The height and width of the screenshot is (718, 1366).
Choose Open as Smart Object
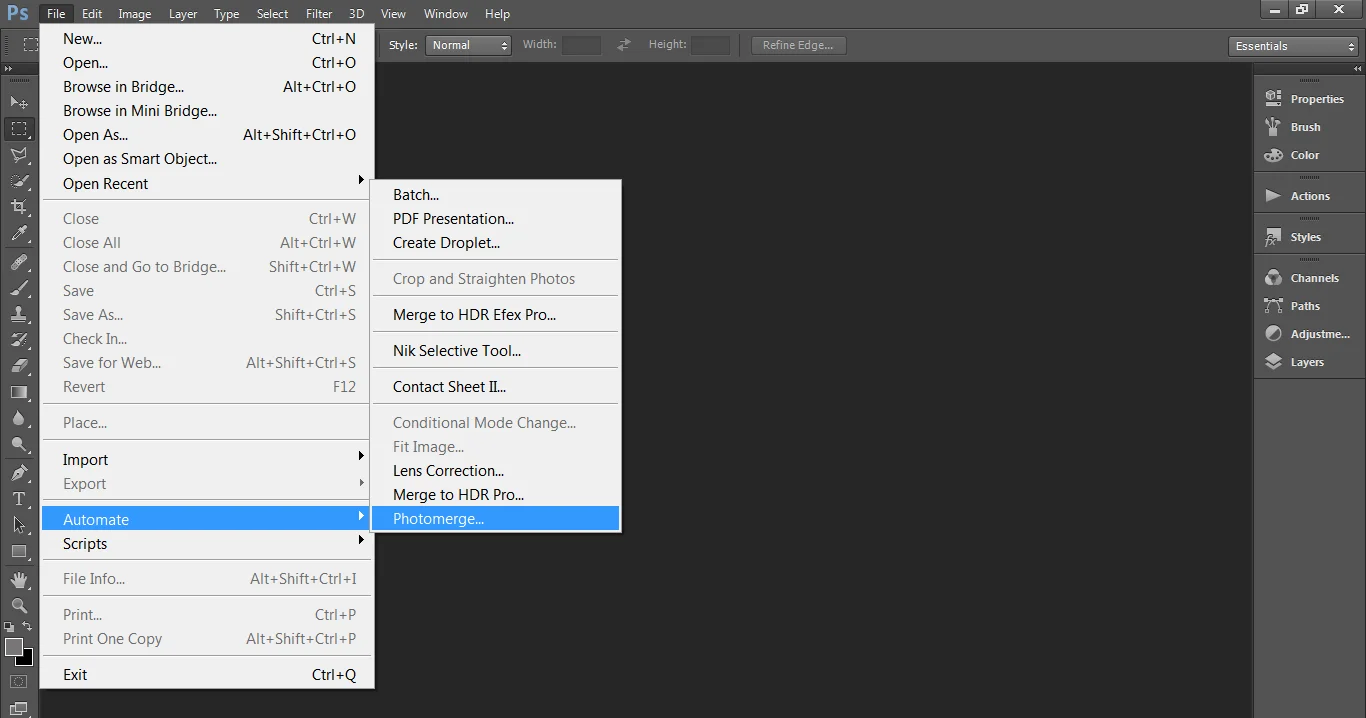tap(208, 159)
